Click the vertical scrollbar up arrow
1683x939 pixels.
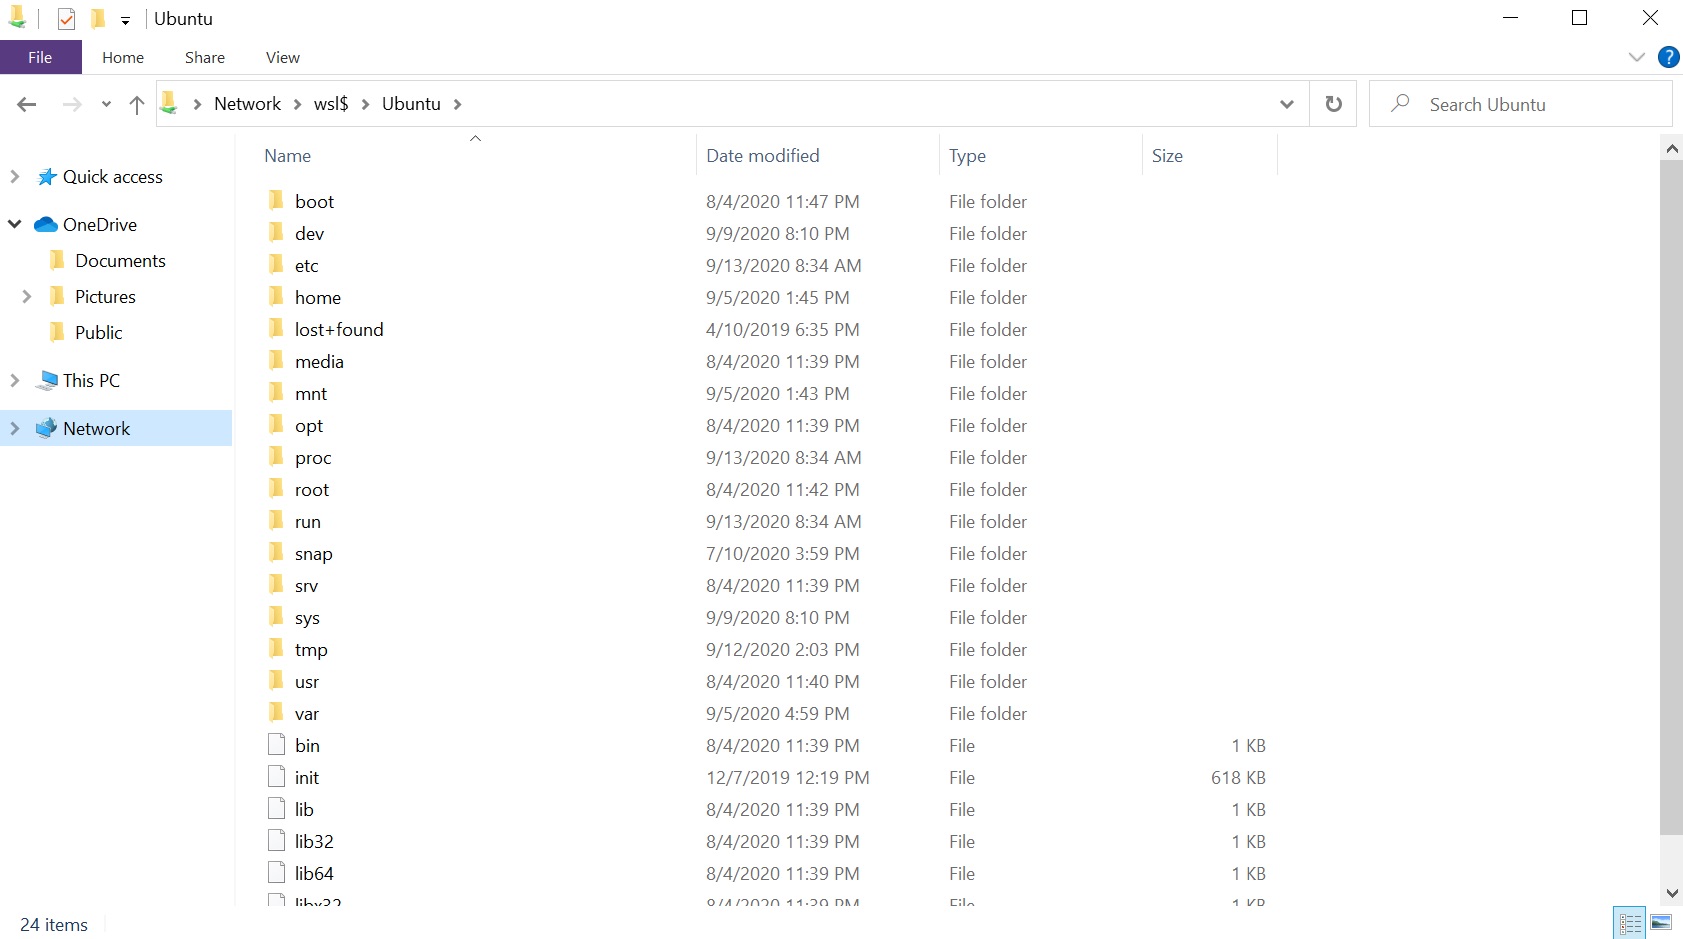coord(1671,148)
